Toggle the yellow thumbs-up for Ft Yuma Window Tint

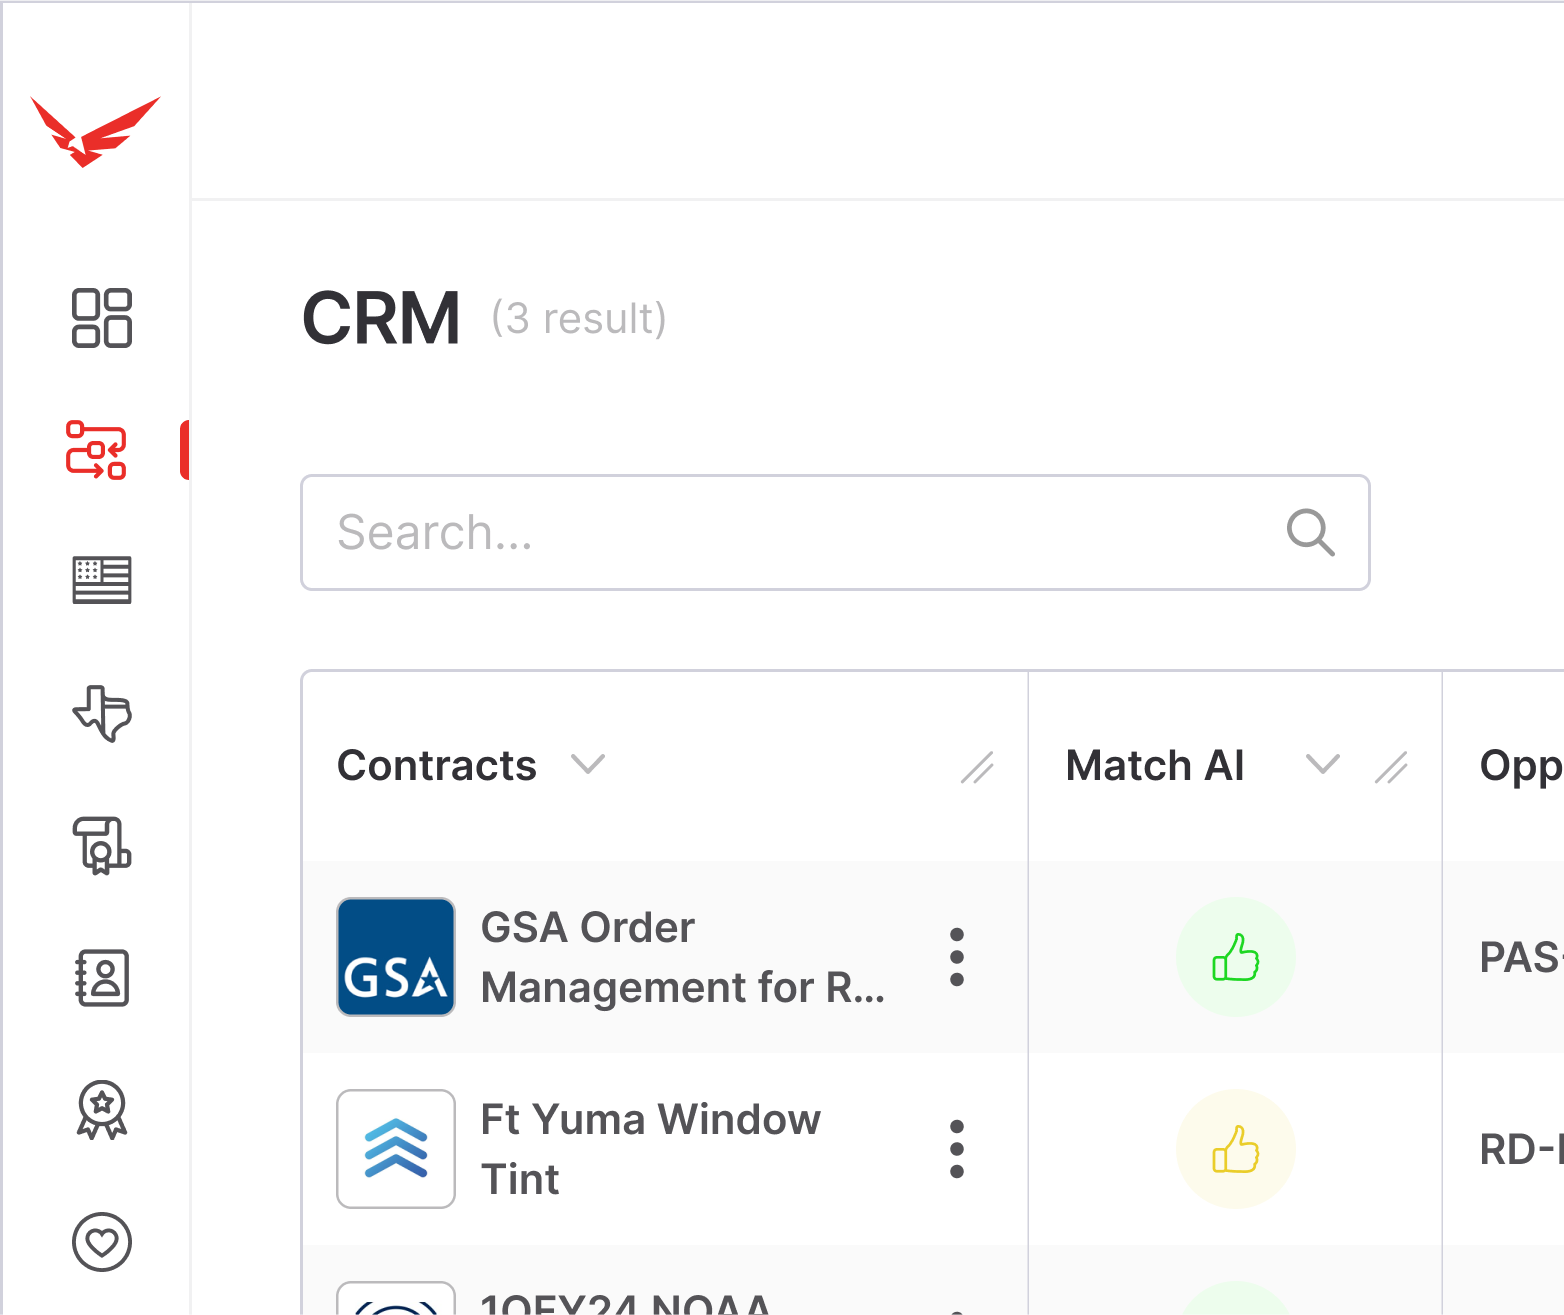1236,1148
